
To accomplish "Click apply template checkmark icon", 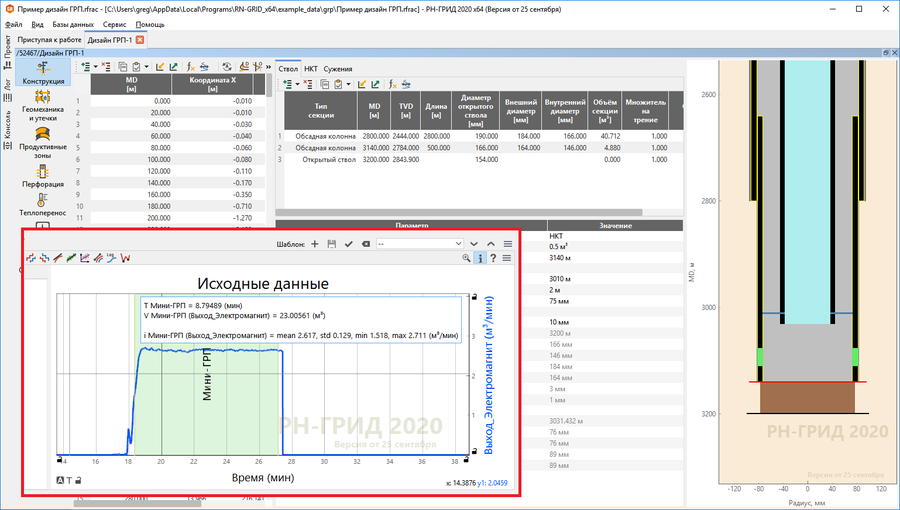I will 348,244.
